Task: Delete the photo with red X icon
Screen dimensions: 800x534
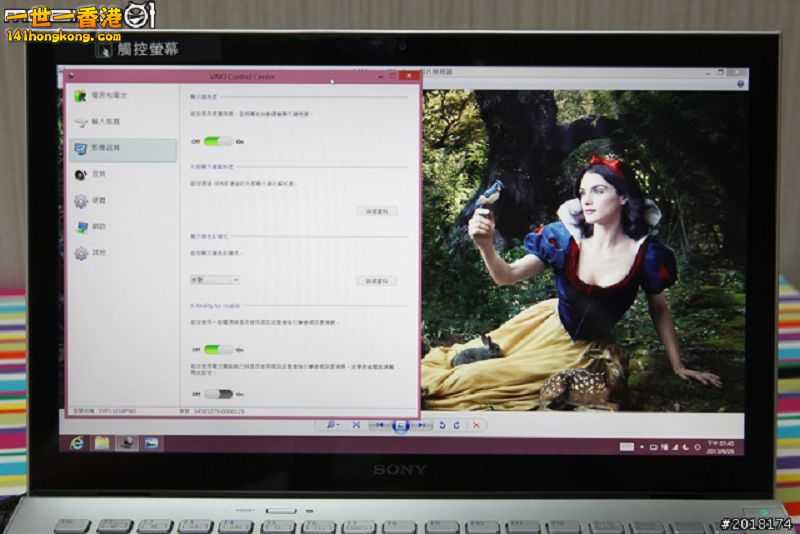Action: pyautogui.click(x=476, y=425)
